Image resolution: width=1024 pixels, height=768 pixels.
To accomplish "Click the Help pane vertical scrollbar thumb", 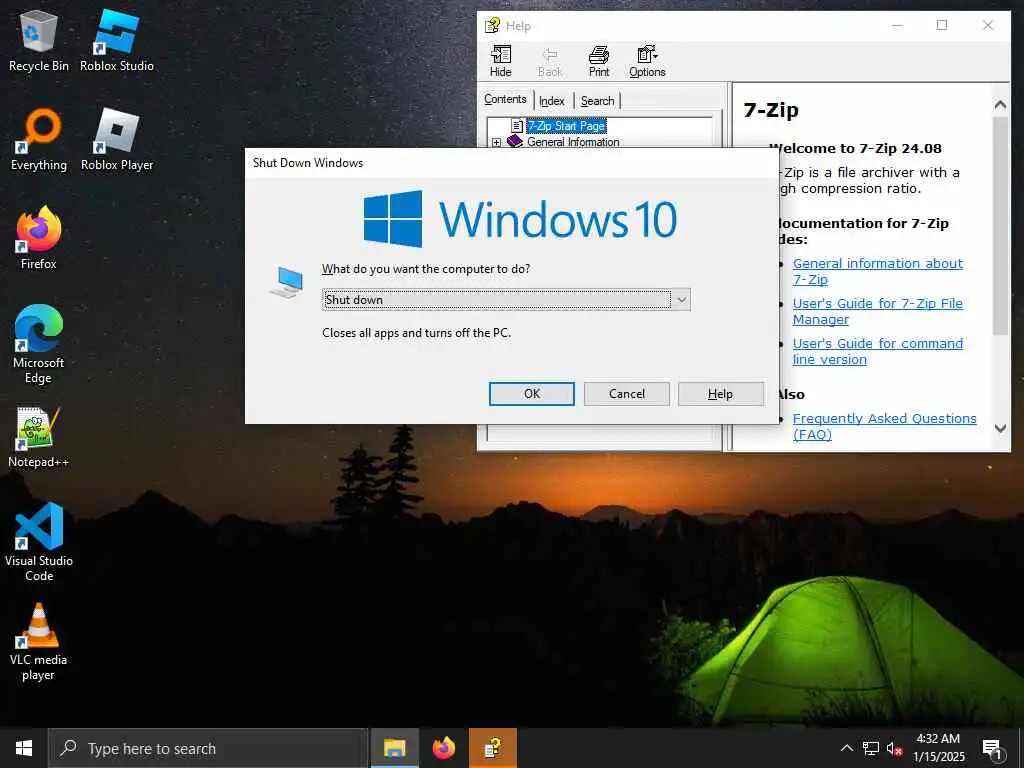I will pos(1000,226).
